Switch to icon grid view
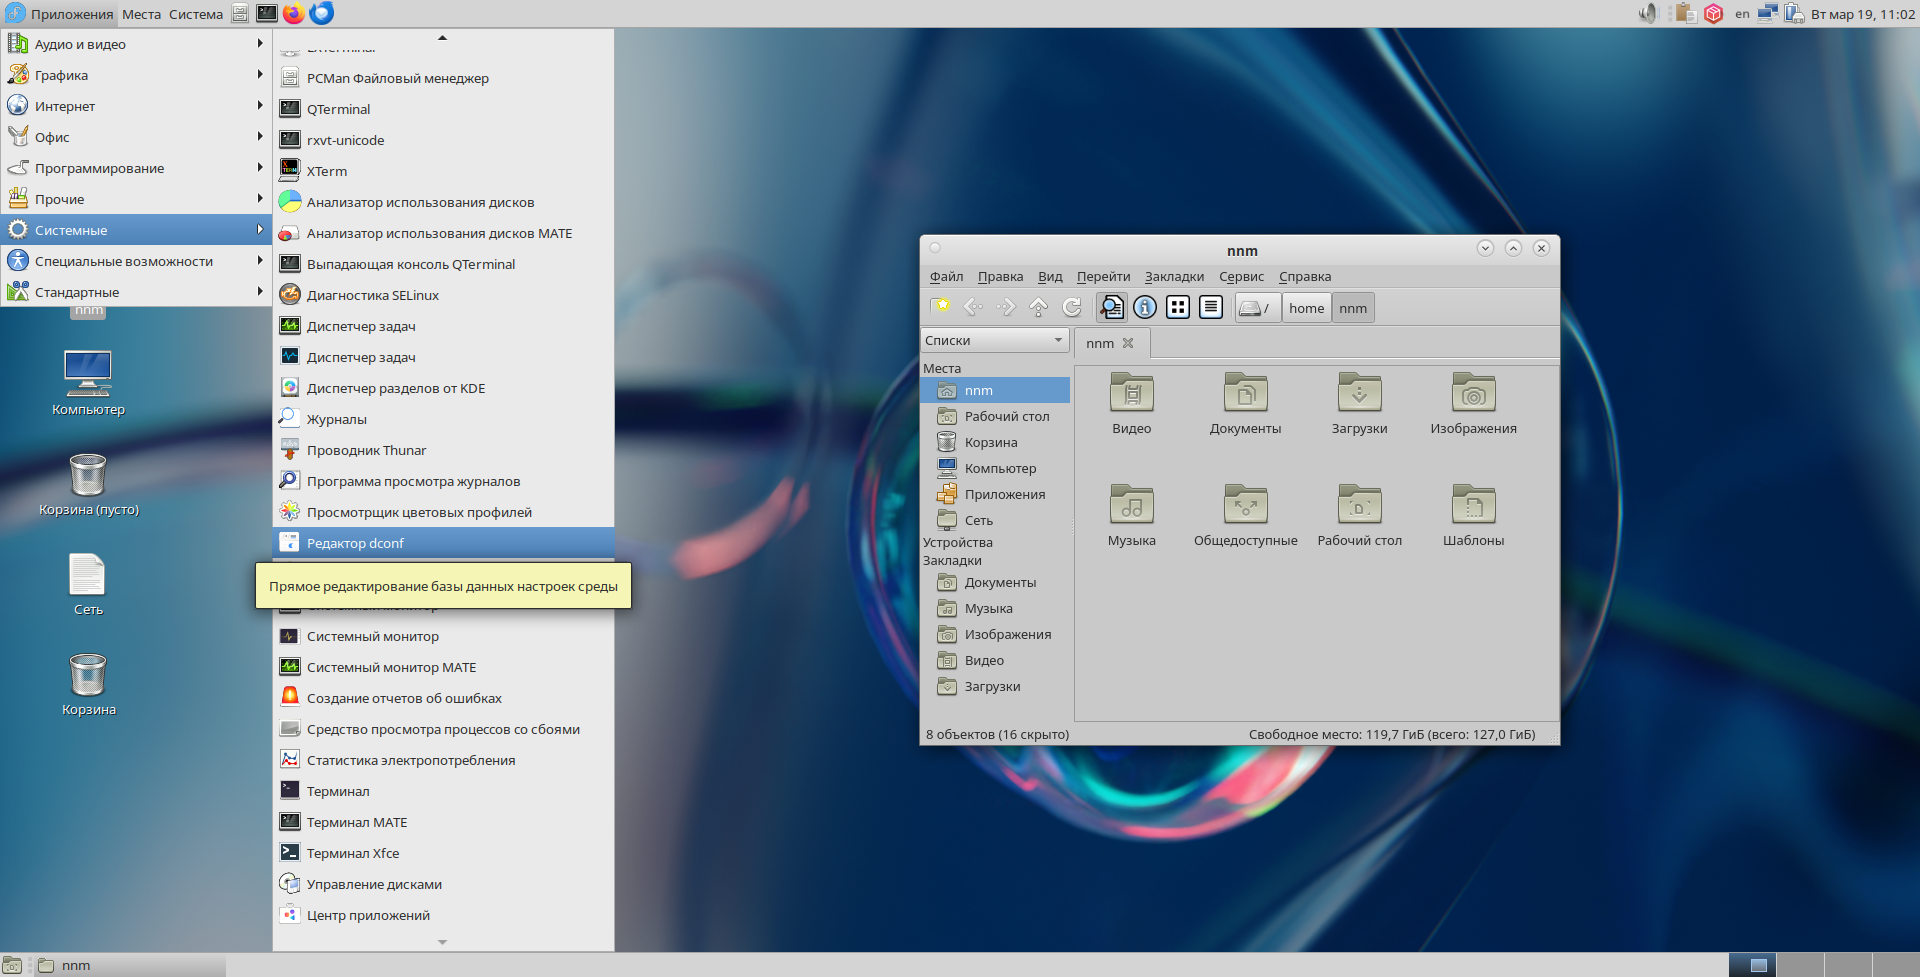The width and height of the screenshot is (1920, 977). coord(1178,308)
